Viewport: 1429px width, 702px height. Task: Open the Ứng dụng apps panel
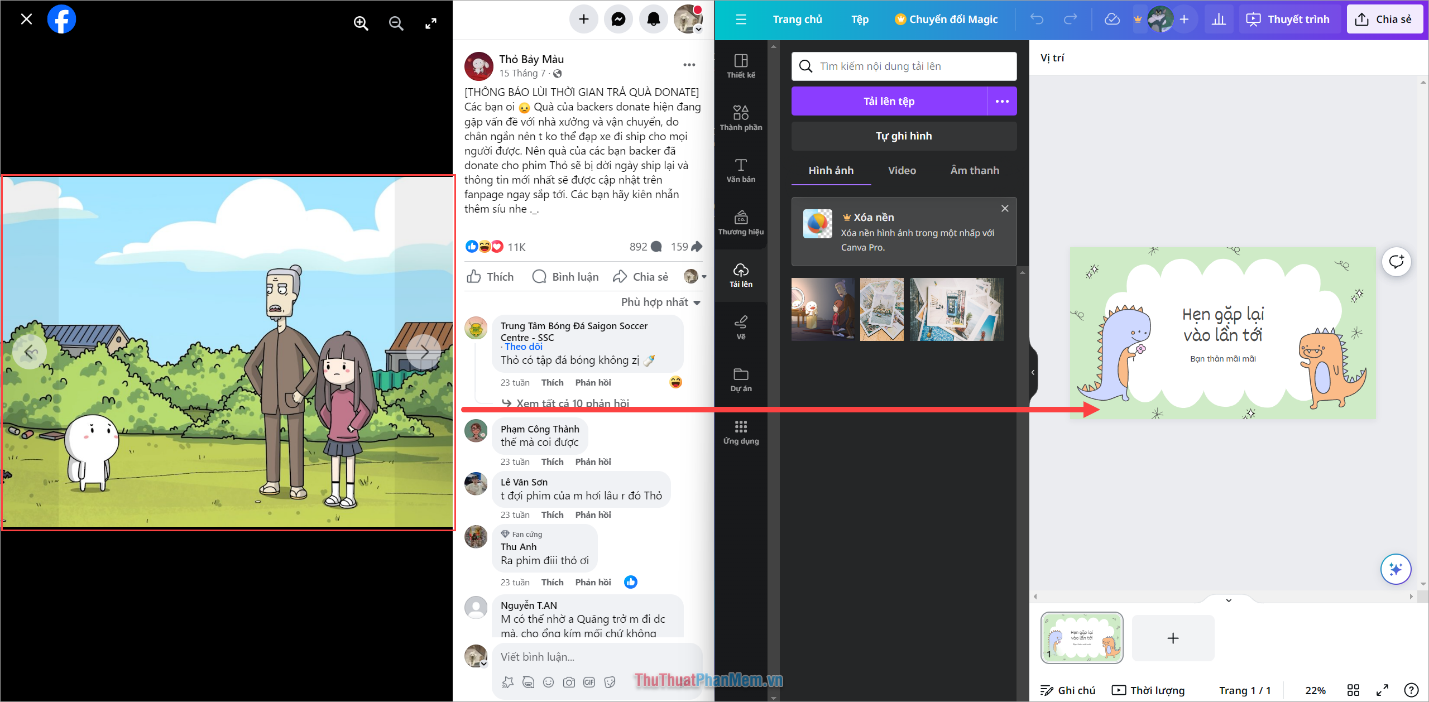coord(740,430)
